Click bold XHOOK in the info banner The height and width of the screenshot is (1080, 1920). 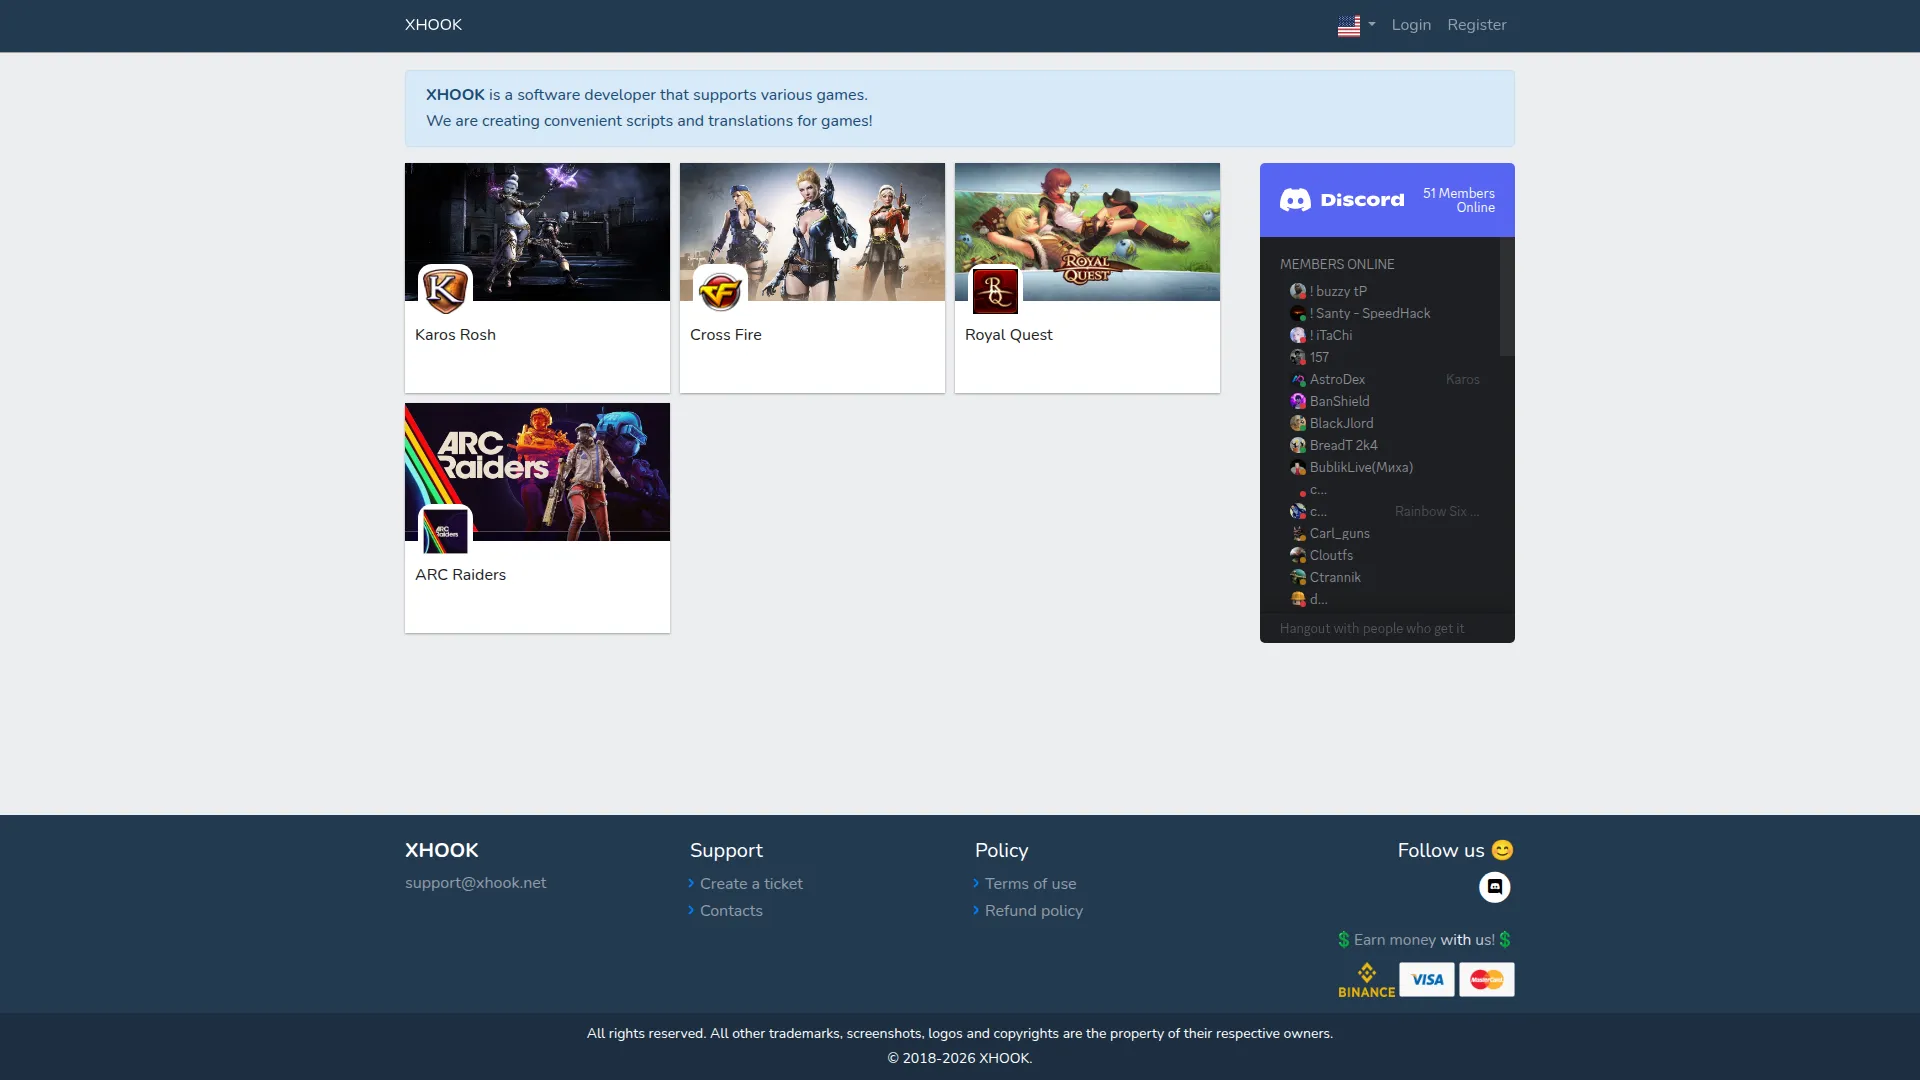[x=455, y=95]
